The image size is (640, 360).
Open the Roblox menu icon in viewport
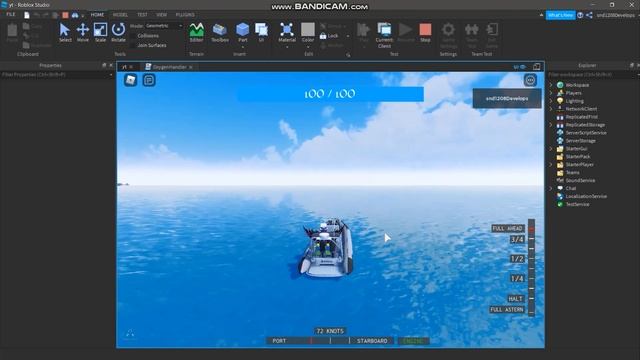point(131,80)
